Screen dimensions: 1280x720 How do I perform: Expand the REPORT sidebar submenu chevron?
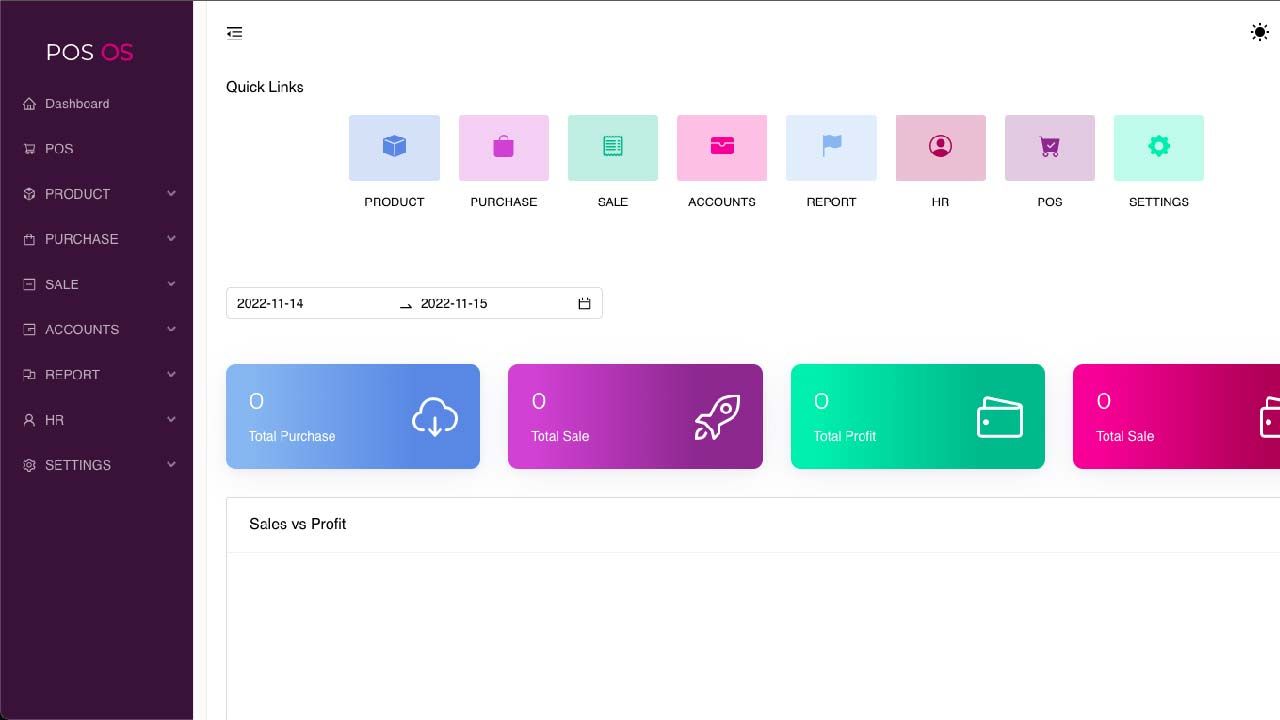[171, 374]
